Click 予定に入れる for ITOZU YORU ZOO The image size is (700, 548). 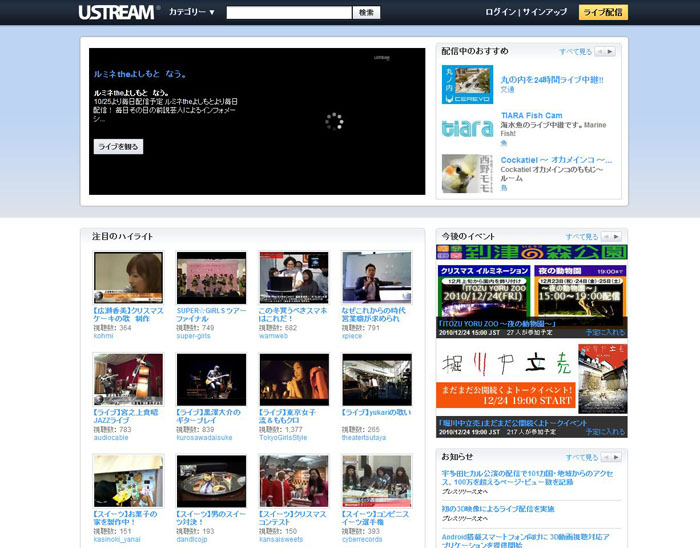(605, 332)
